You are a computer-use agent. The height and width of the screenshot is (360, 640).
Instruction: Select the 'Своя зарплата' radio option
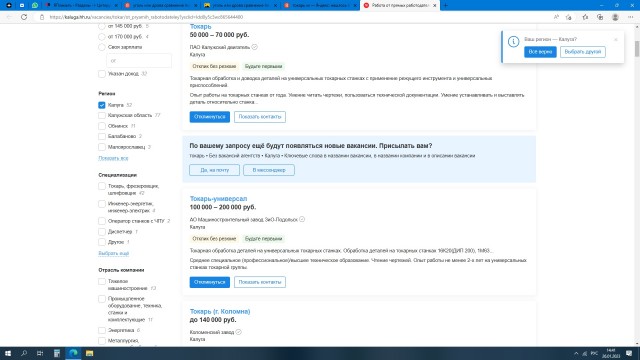click(x=102, y=47)
